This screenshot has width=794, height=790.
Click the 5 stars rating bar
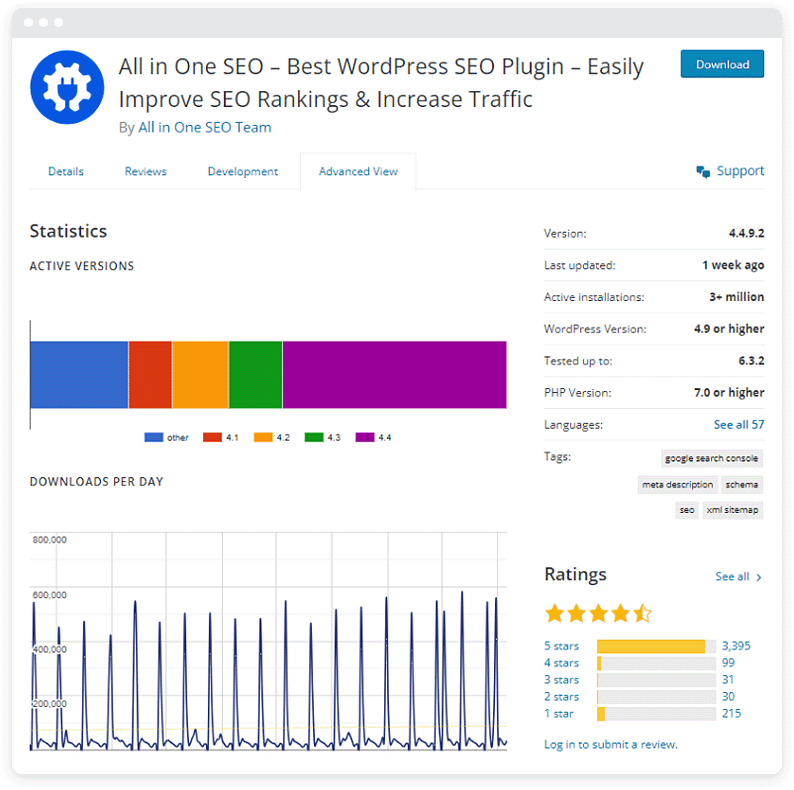pos(656,646)
